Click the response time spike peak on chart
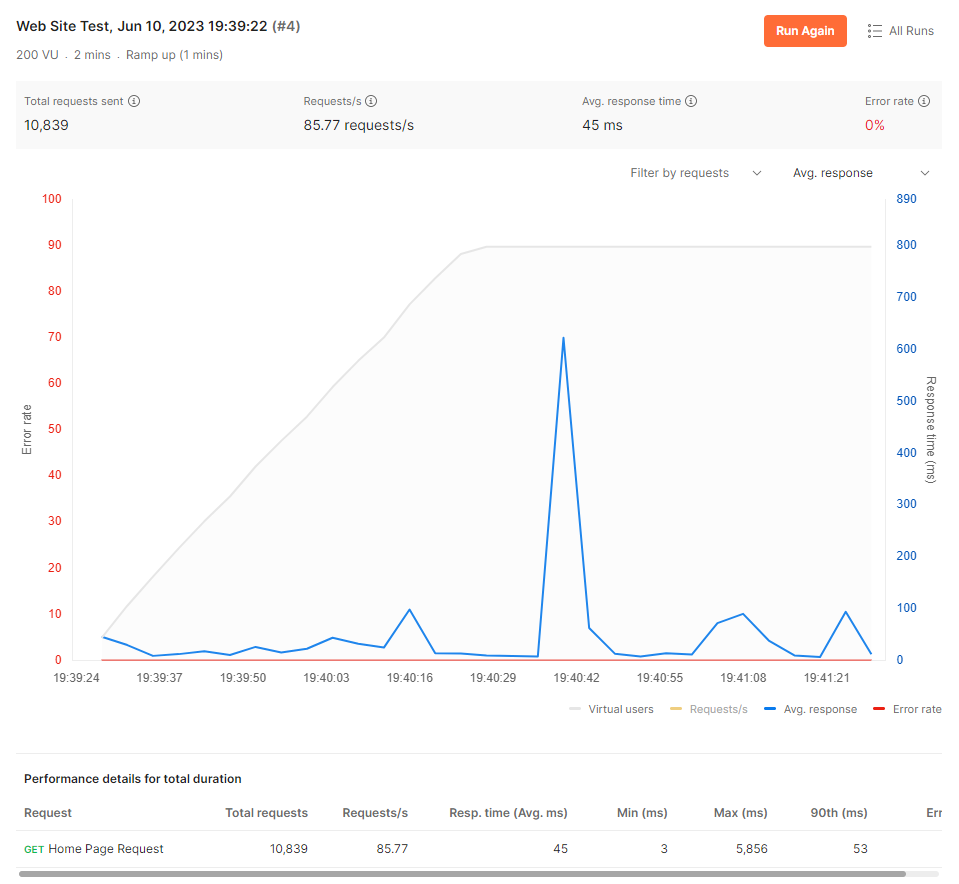This screenshot has width=959, height=884. pos(563,338)
